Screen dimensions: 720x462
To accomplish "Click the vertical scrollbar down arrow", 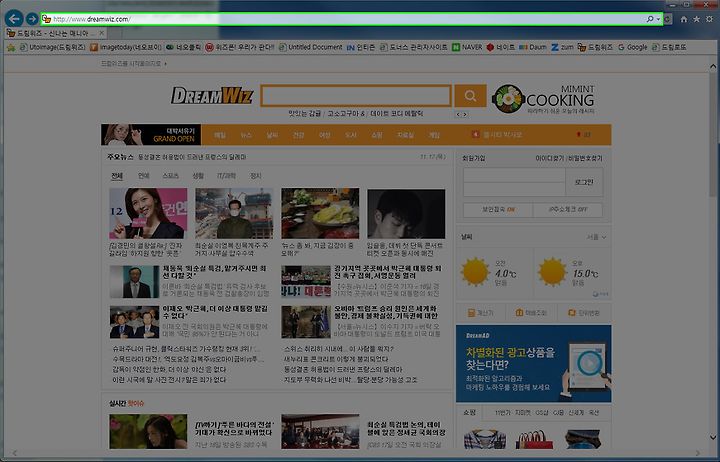I will pyautogui.click(x=713, y=438).
